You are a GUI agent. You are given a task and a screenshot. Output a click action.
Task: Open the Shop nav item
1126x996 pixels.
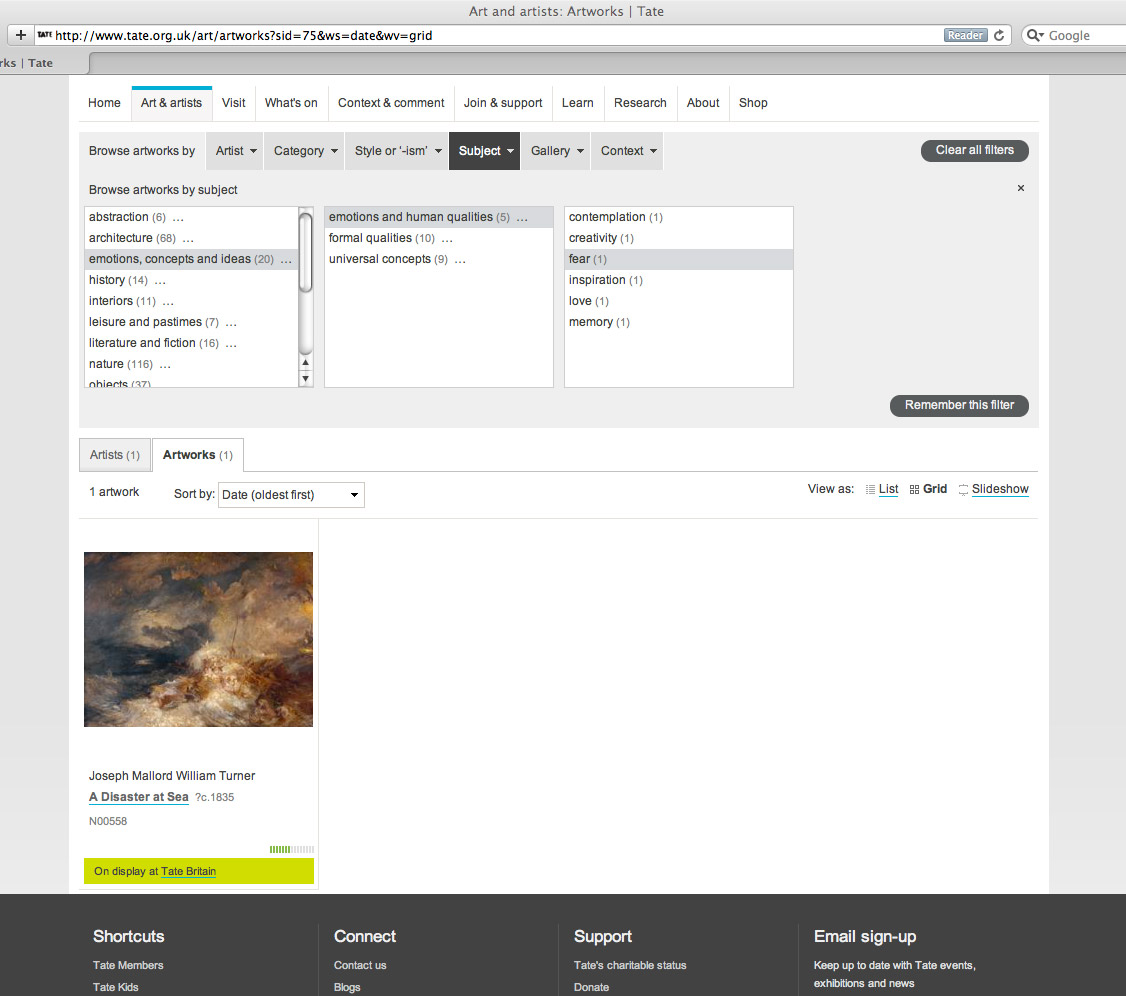(x=753, y=103)
